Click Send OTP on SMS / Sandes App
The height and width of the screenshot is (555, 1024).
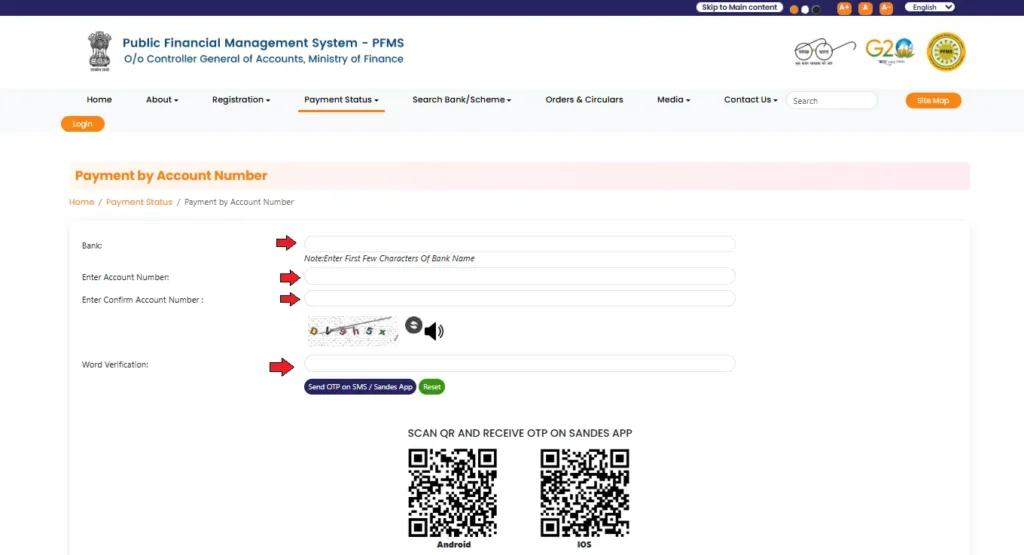pyautogui.click(x=360, y=387)
